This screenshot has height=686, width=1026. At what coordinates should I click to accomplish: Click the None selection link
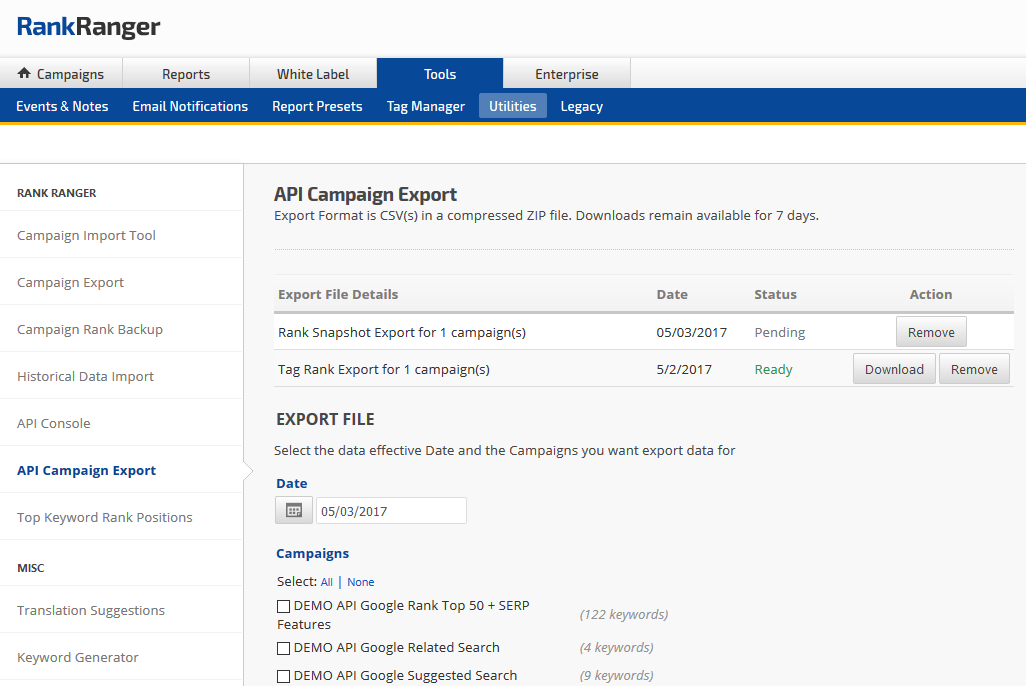tap(361, 582)
